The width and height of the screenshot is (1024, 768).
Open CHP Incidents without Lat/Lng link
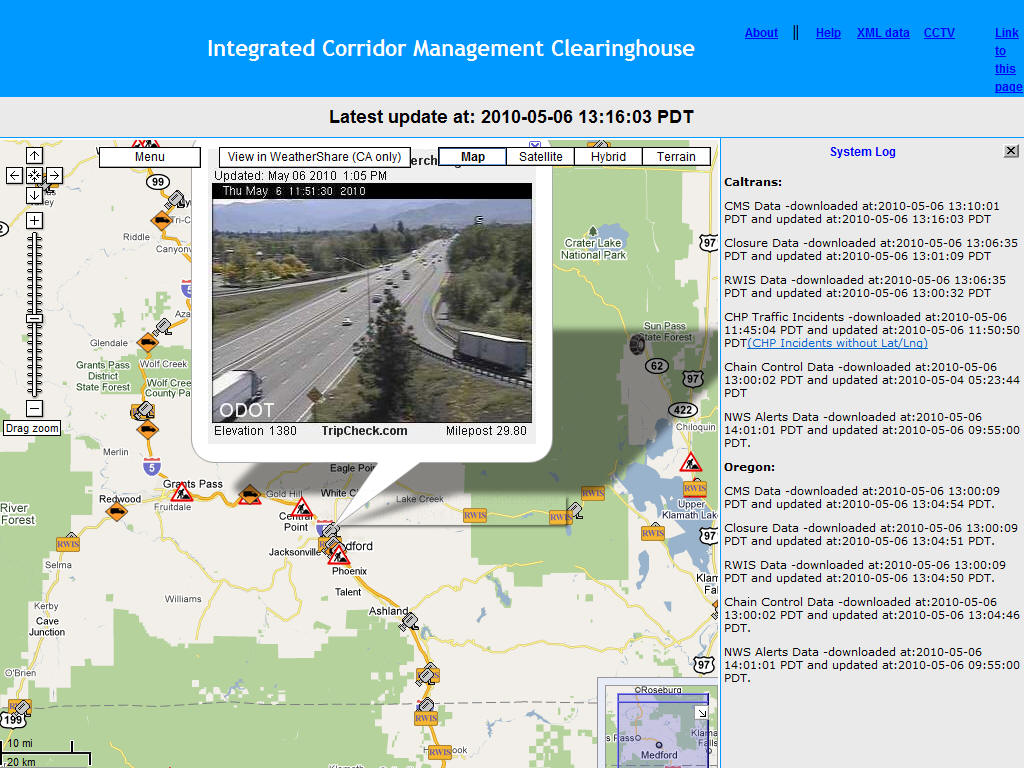837,343
